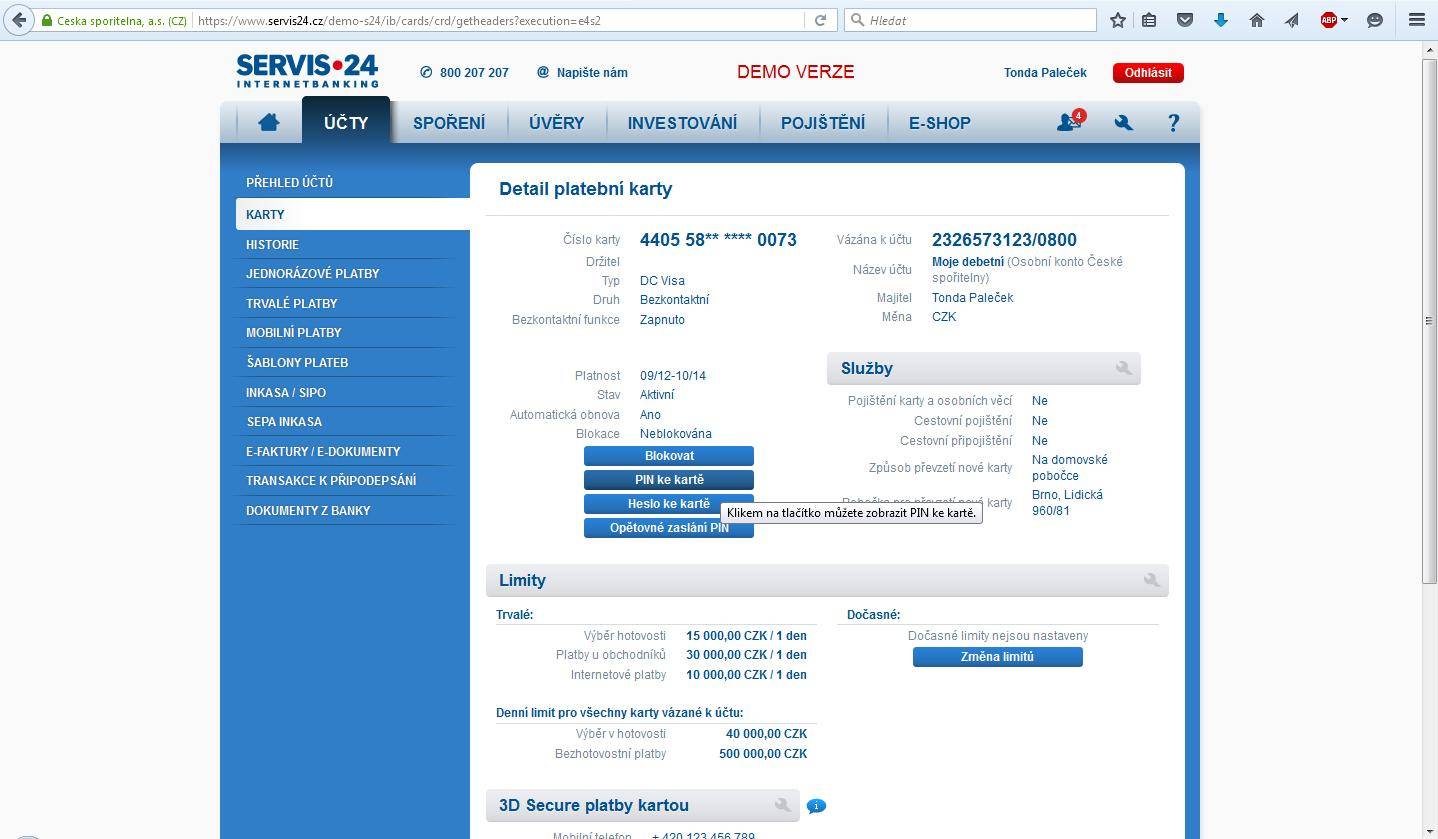Open the Pocket icon in the toolbar
This screenshot has height=839, width=1438.
1185,20
